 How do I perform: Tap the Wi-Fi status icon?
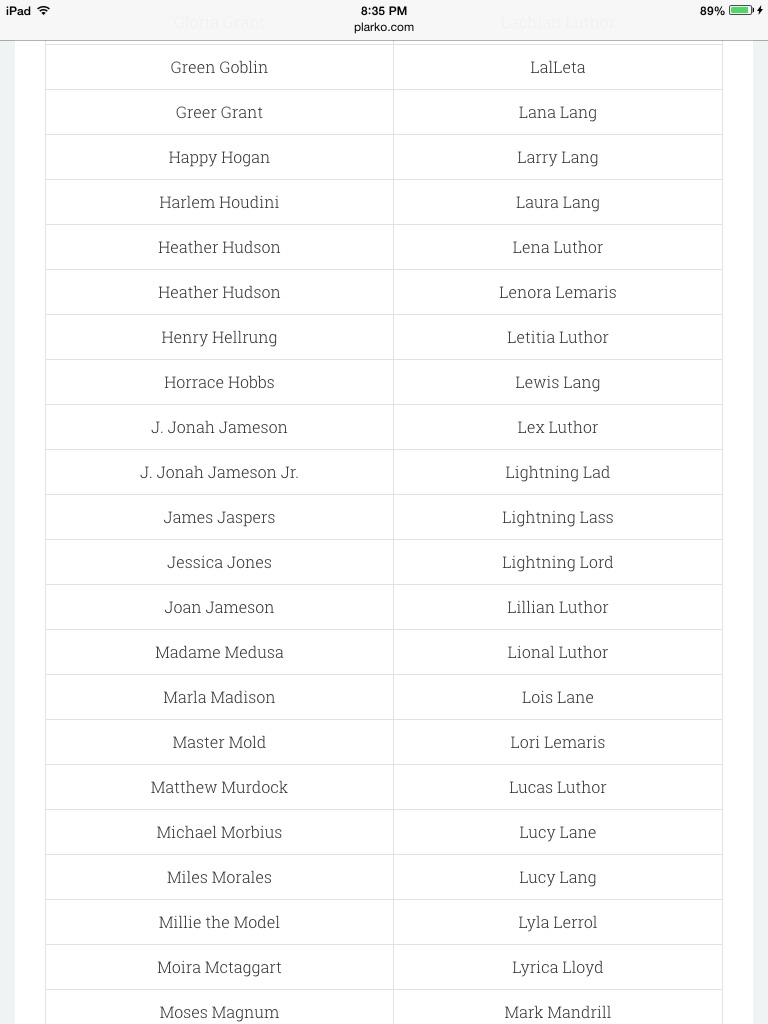[x=44, y=10]
